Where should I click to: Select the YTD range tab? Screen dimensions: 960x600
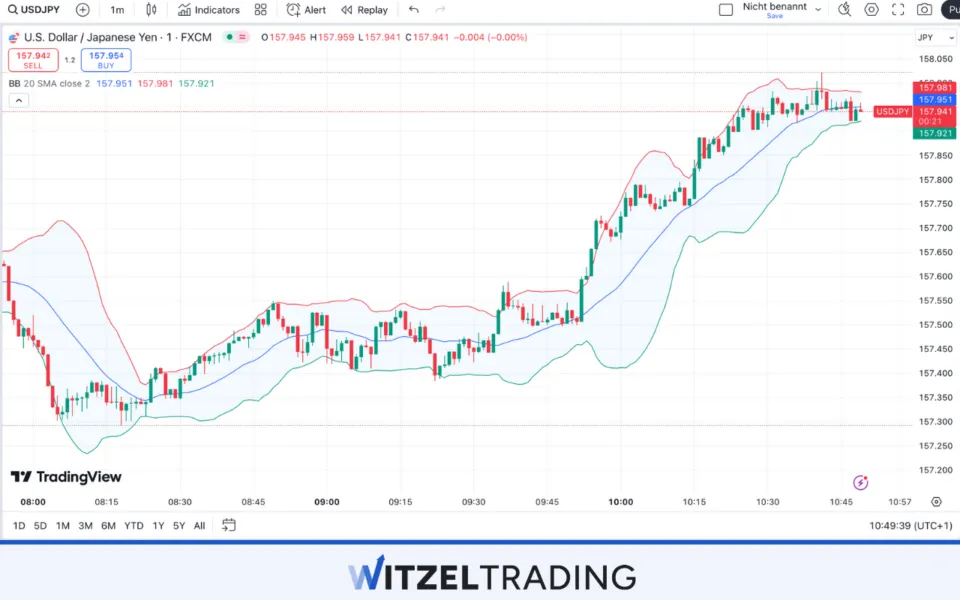coord(133,525)
